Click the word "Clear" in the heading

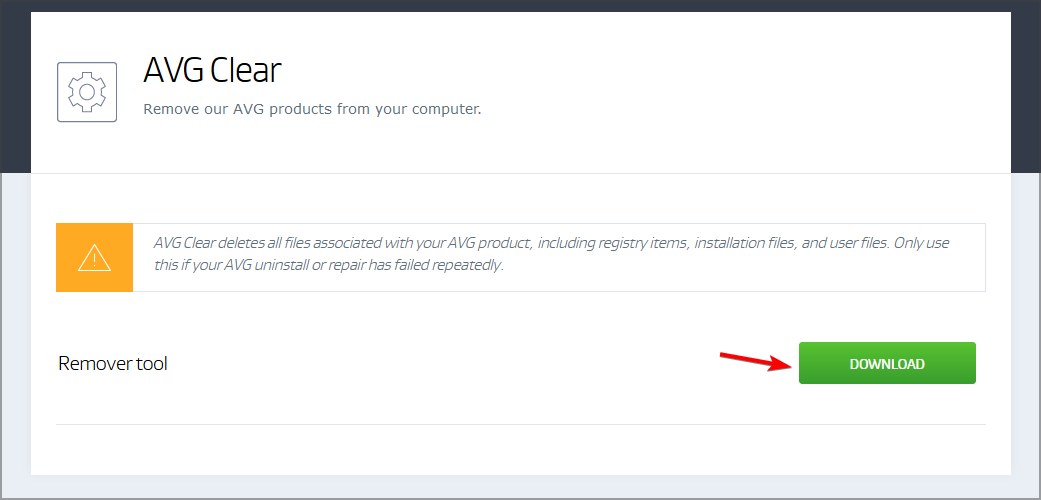(246, 70)
